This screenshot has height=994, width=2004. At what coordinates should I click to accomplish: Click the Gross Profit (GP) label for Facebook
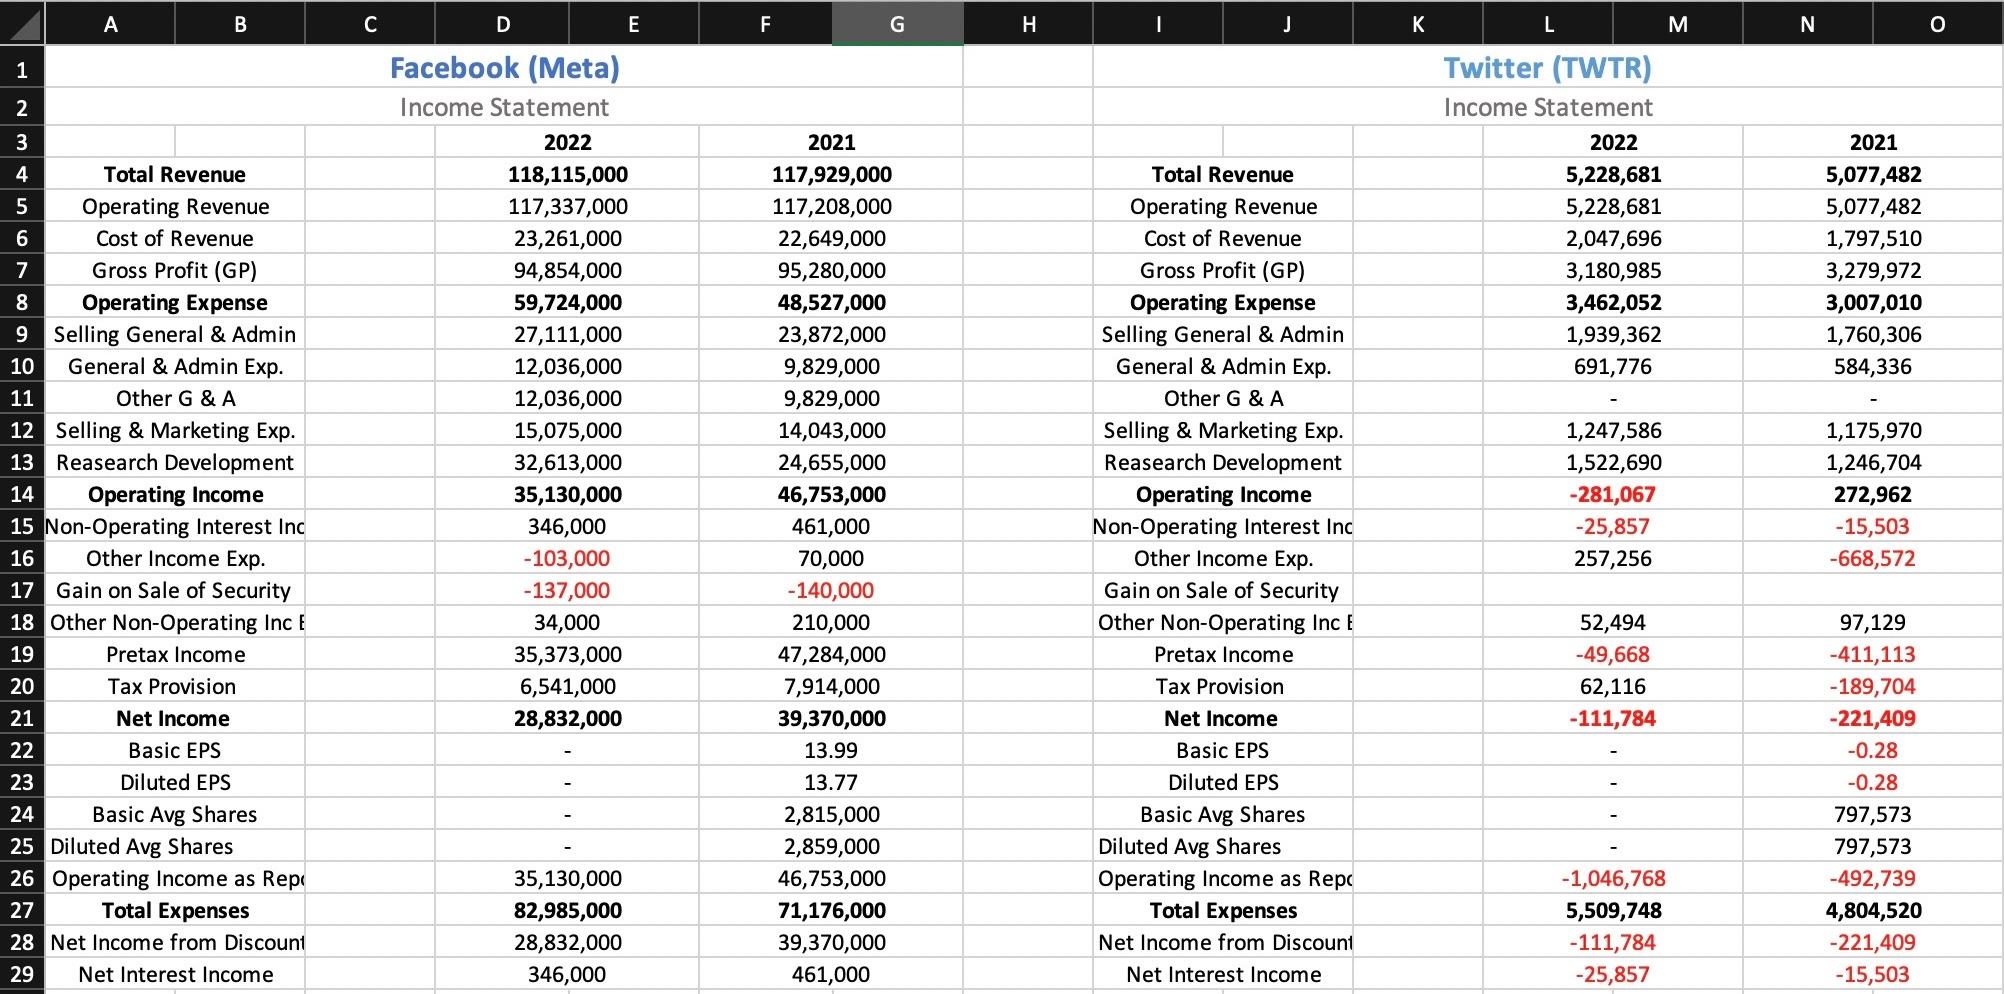174,269
